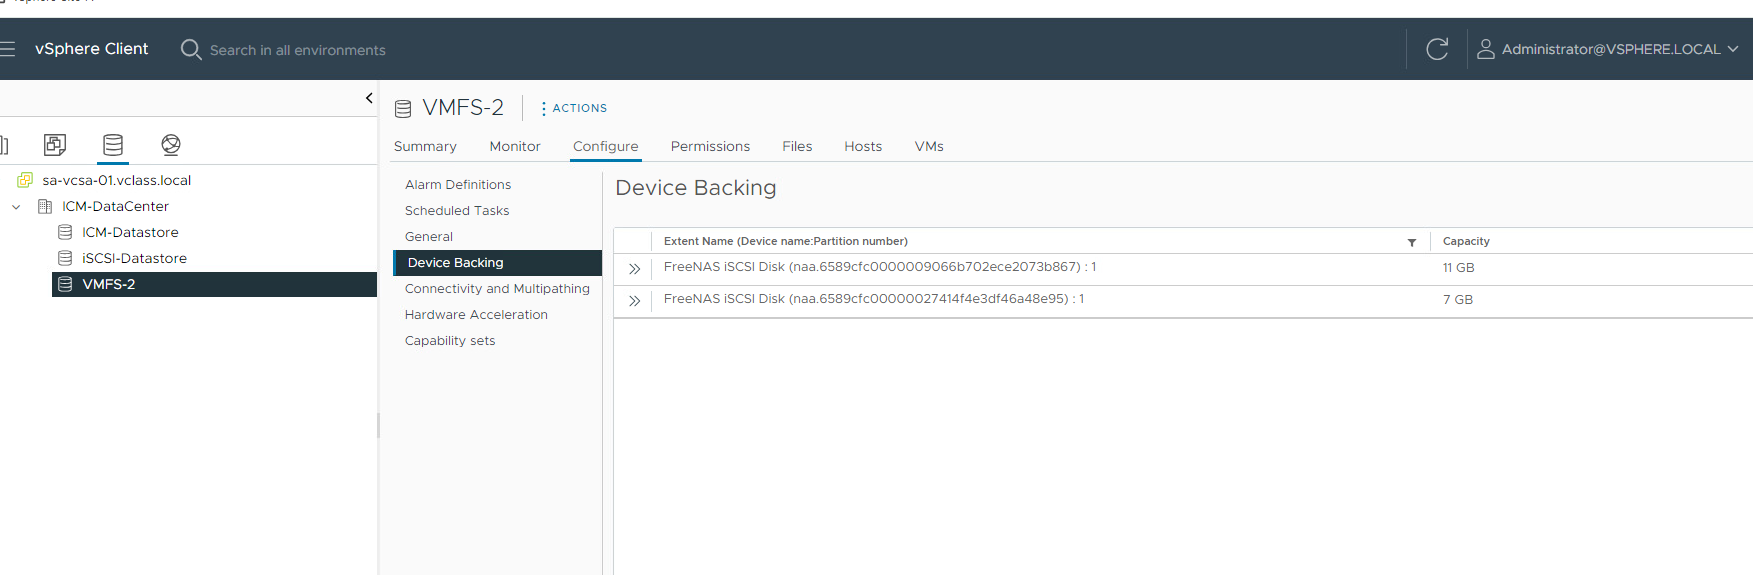Open the Summary tab
The image size is (1753, 575).
425,146
